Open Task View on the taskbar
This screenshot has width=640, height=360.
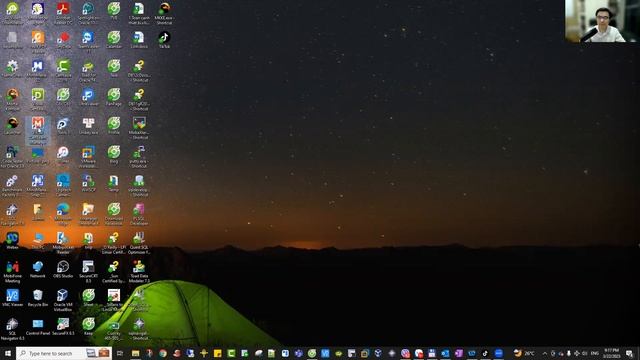(x=120, y=353)
